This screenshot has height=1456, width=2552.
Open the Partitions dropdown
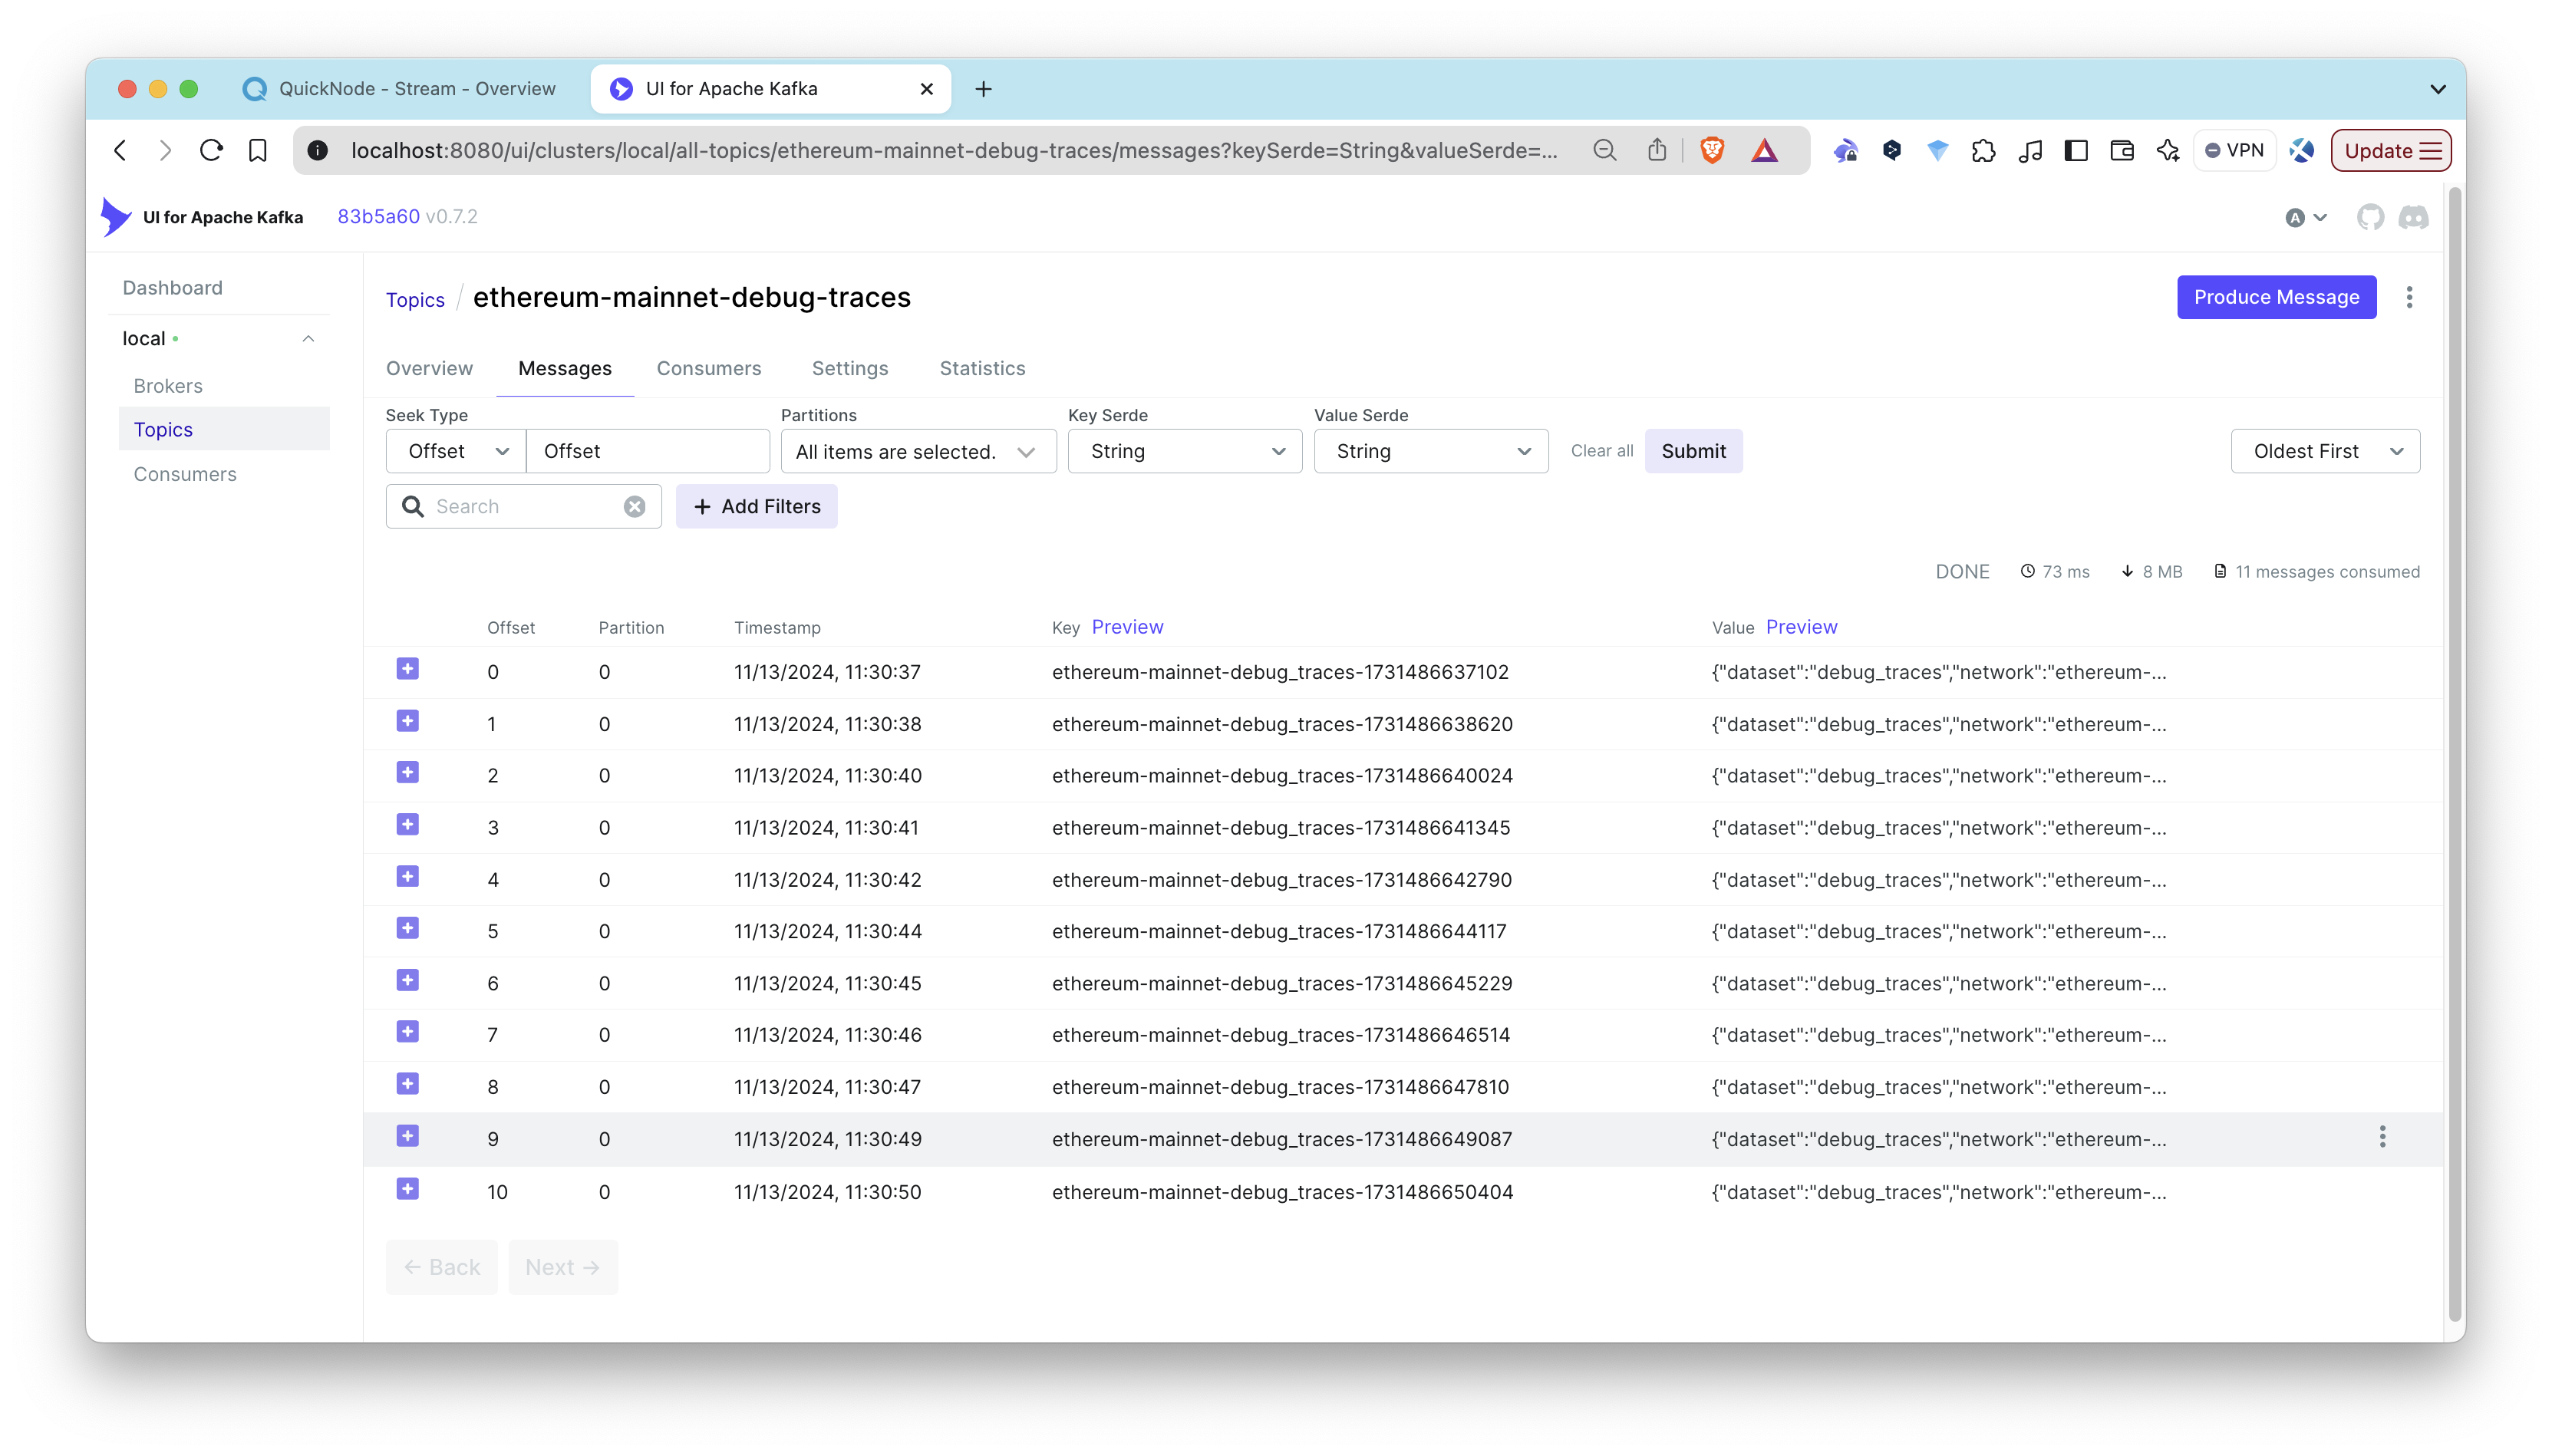pos(917,452)
